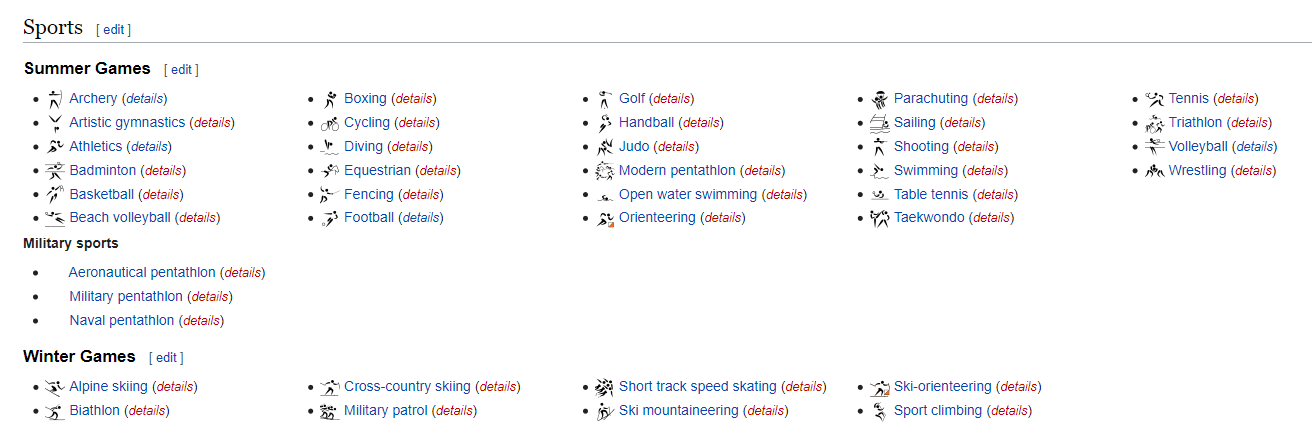The image size is (1312, 443).
Task: Edit the Summer Games subsection
Action: coord(181,70)
